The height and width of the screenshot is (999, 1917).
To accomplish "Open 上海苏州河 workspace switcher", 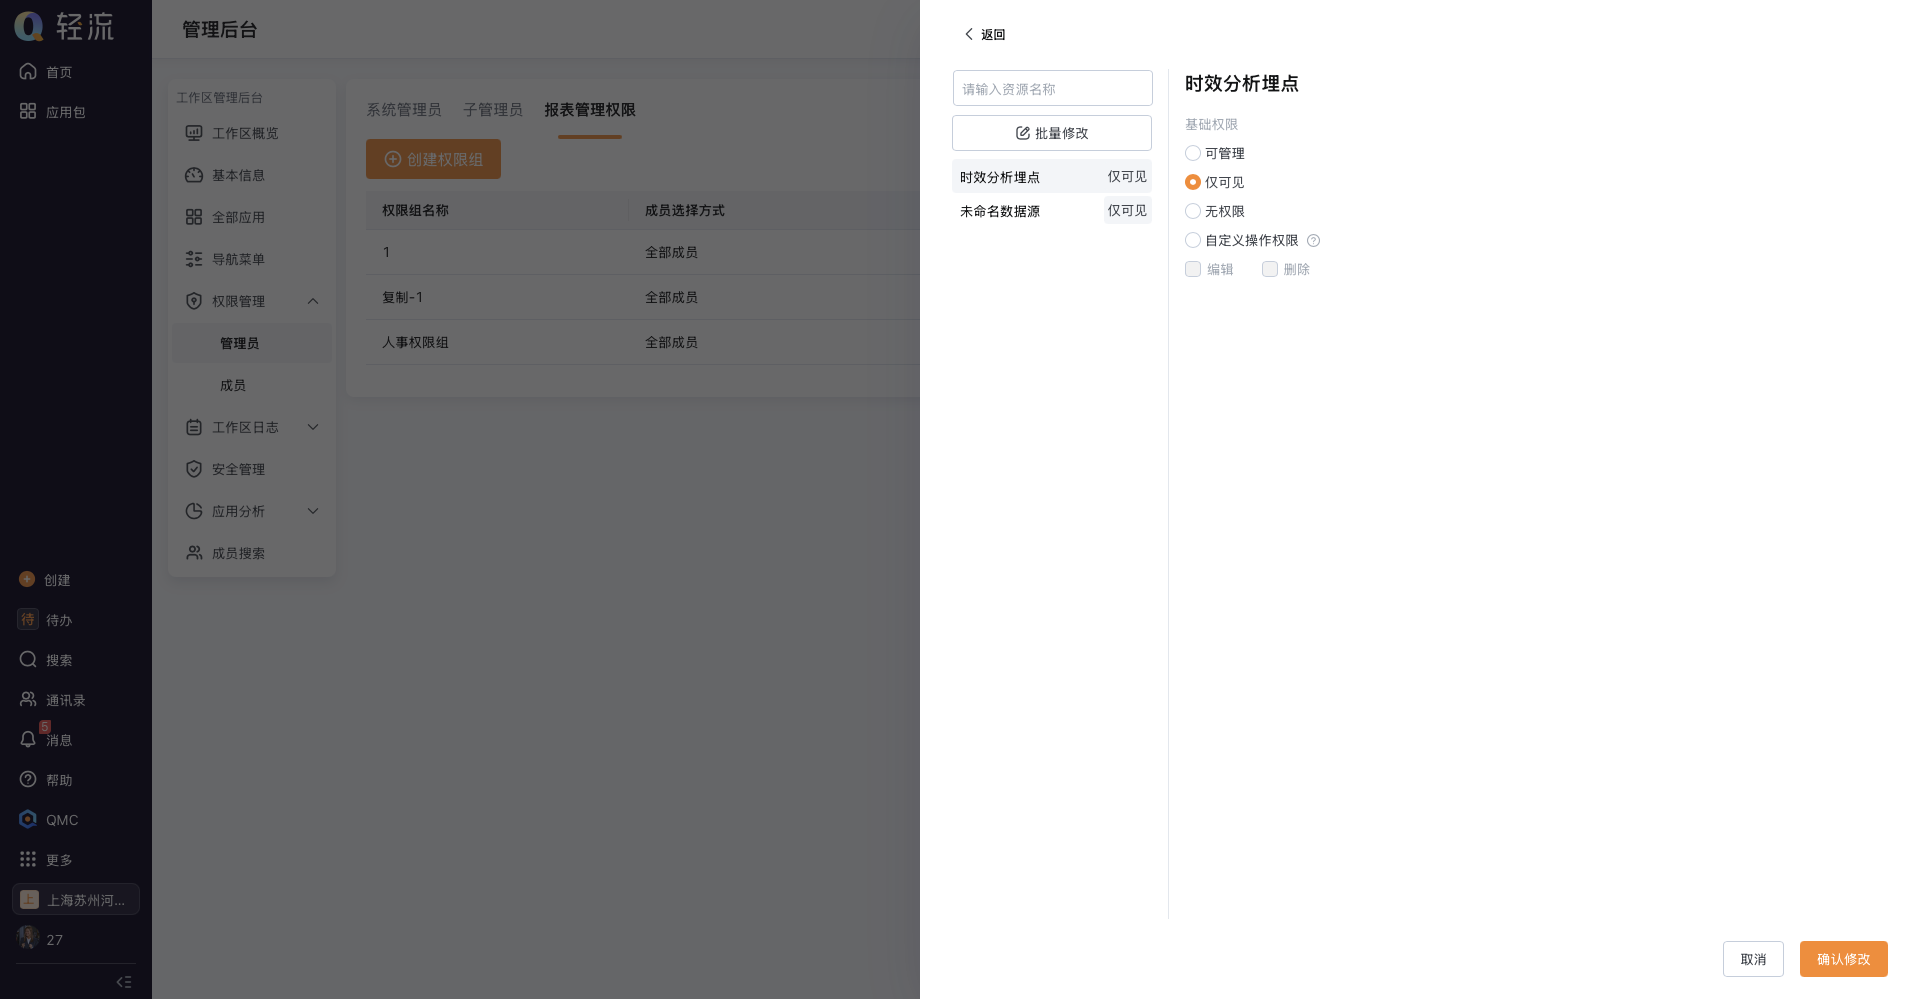I will pyautogui.click(x=76, y=899).
